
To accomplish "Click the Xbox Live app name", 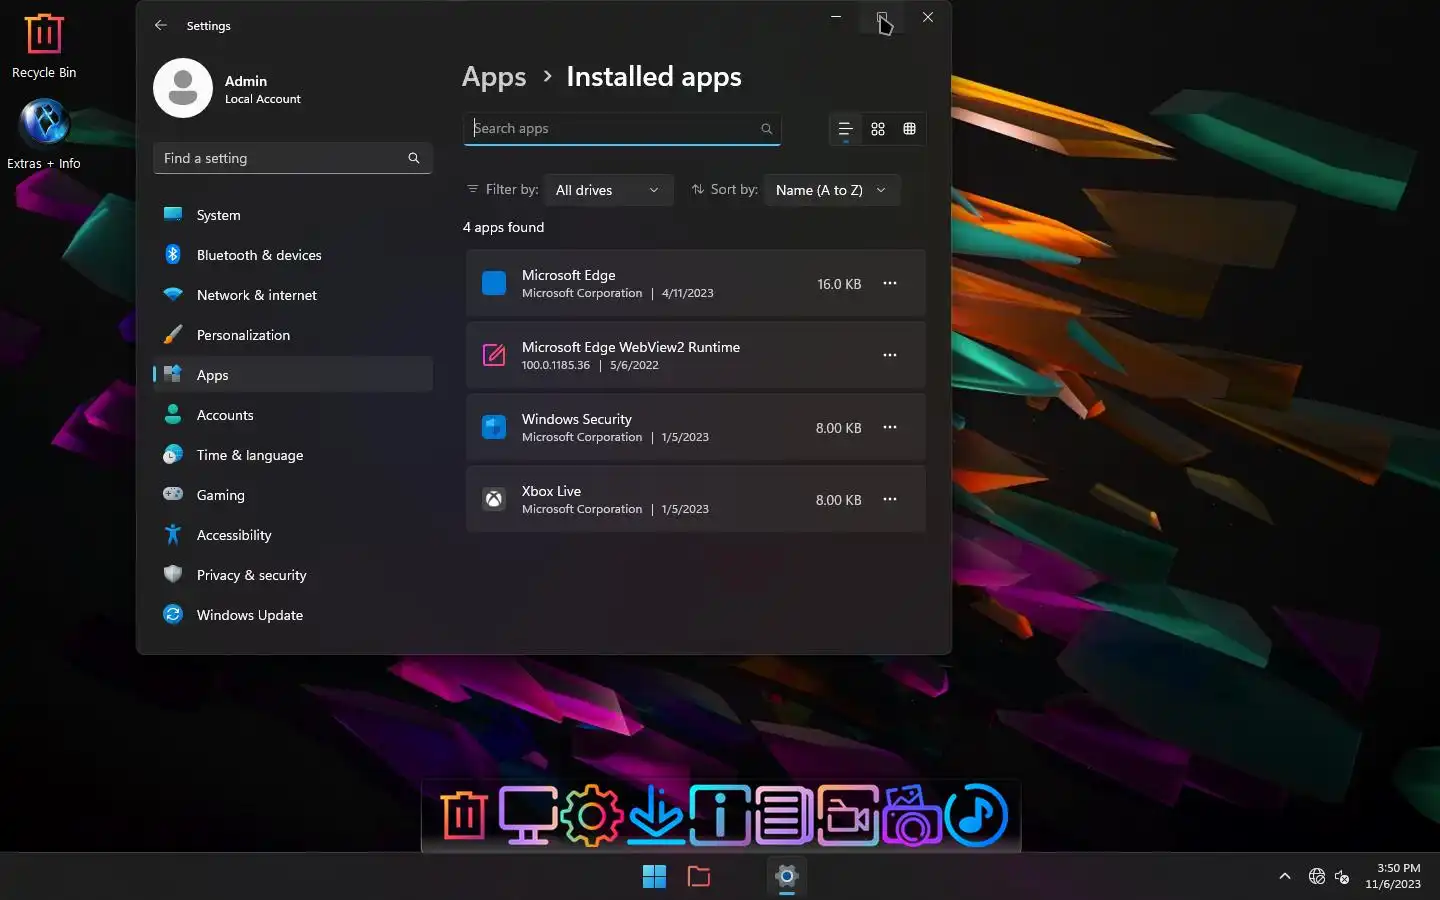I will tap(551, 491).
